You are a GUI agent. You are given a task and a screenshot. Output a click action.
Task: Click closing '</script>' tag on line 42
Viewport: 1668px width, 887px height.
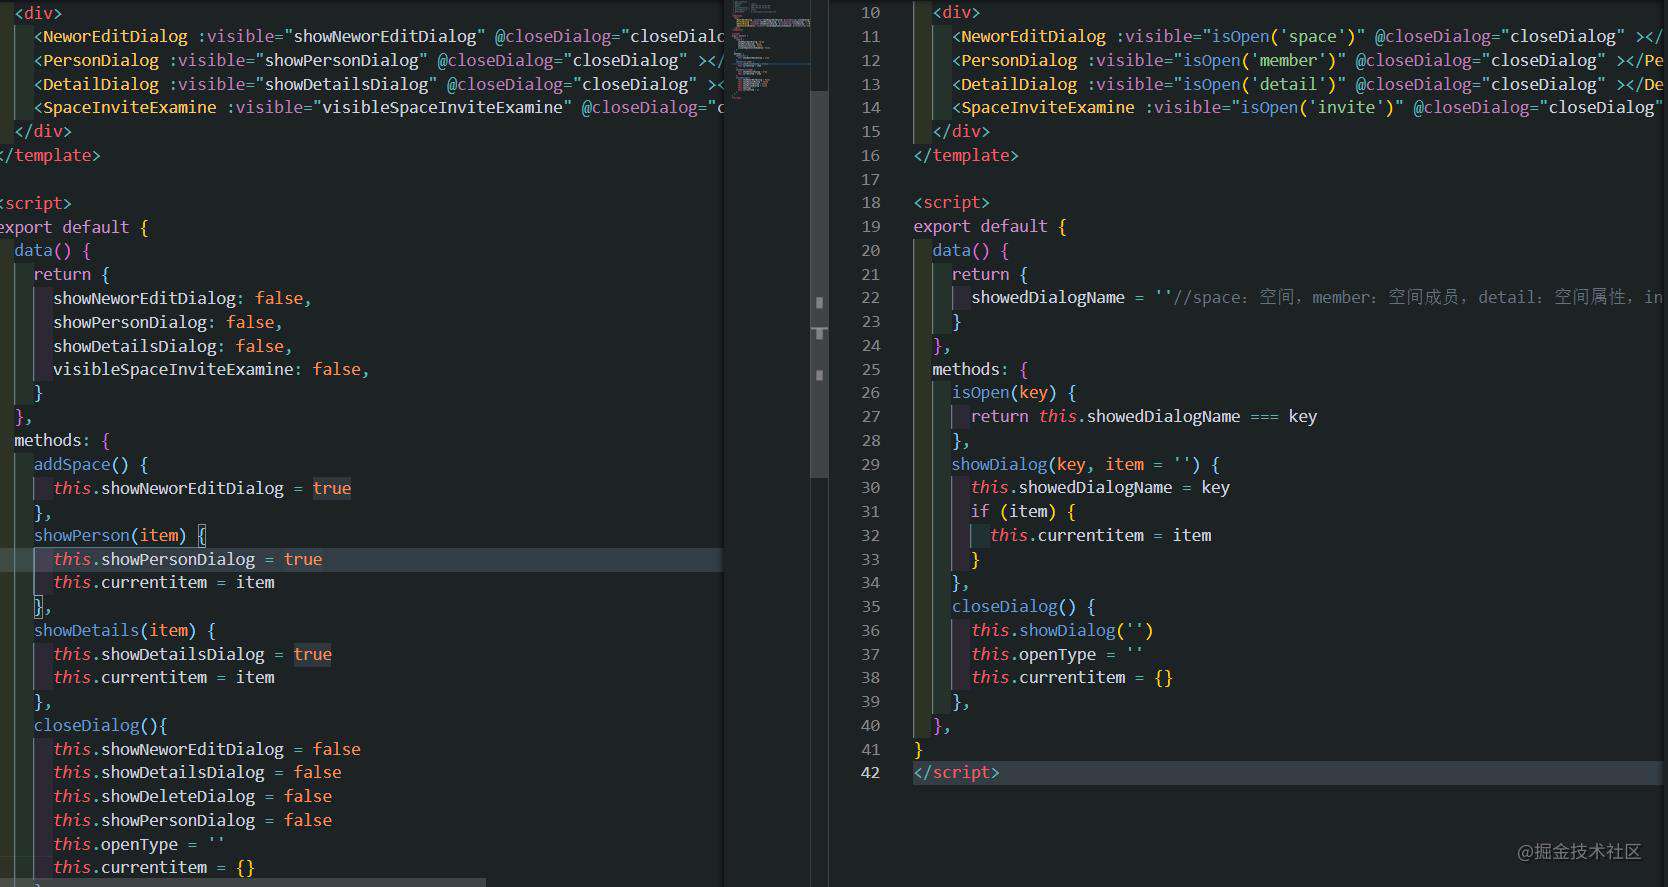[956, 773]
